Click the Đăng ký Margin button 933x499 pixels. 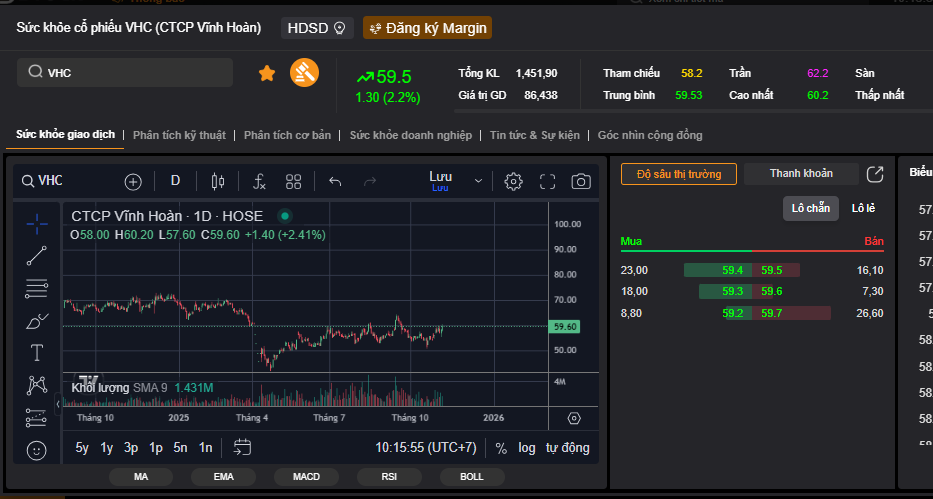(427, 28)
